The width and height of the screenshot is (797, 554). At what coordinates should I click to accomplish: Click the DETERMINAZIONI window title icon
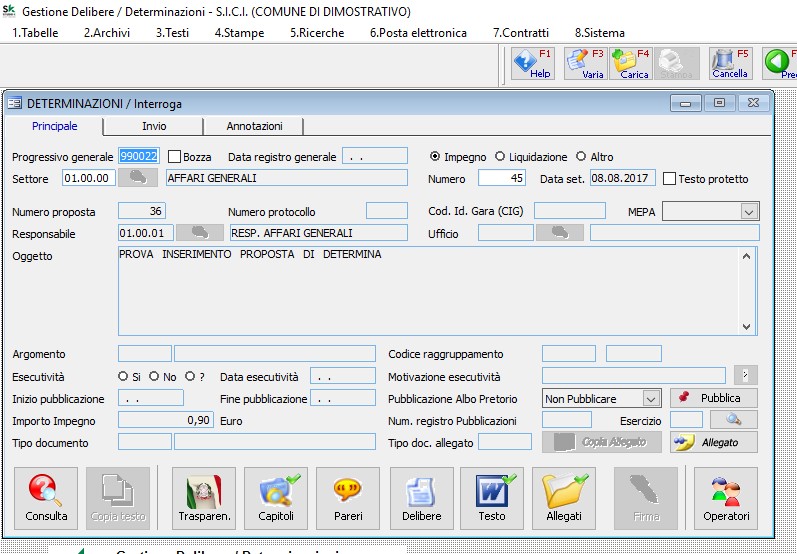(14, 103)
